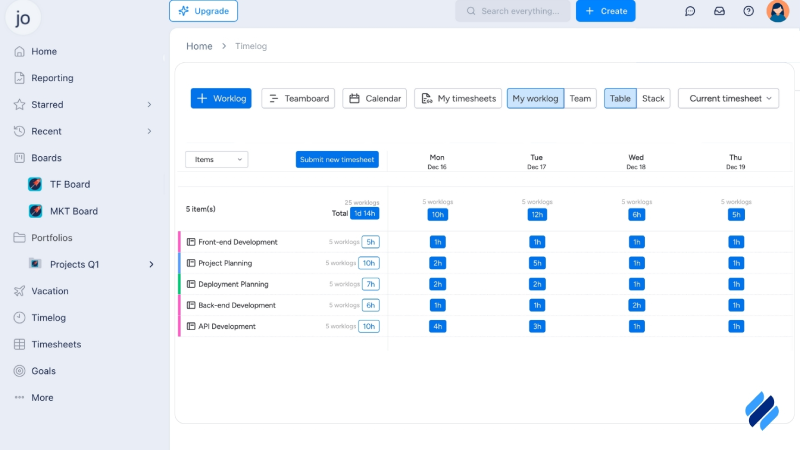Viewport: 800px width, 450px height.
Task: Toggle to Stack view
Action: 653,98
